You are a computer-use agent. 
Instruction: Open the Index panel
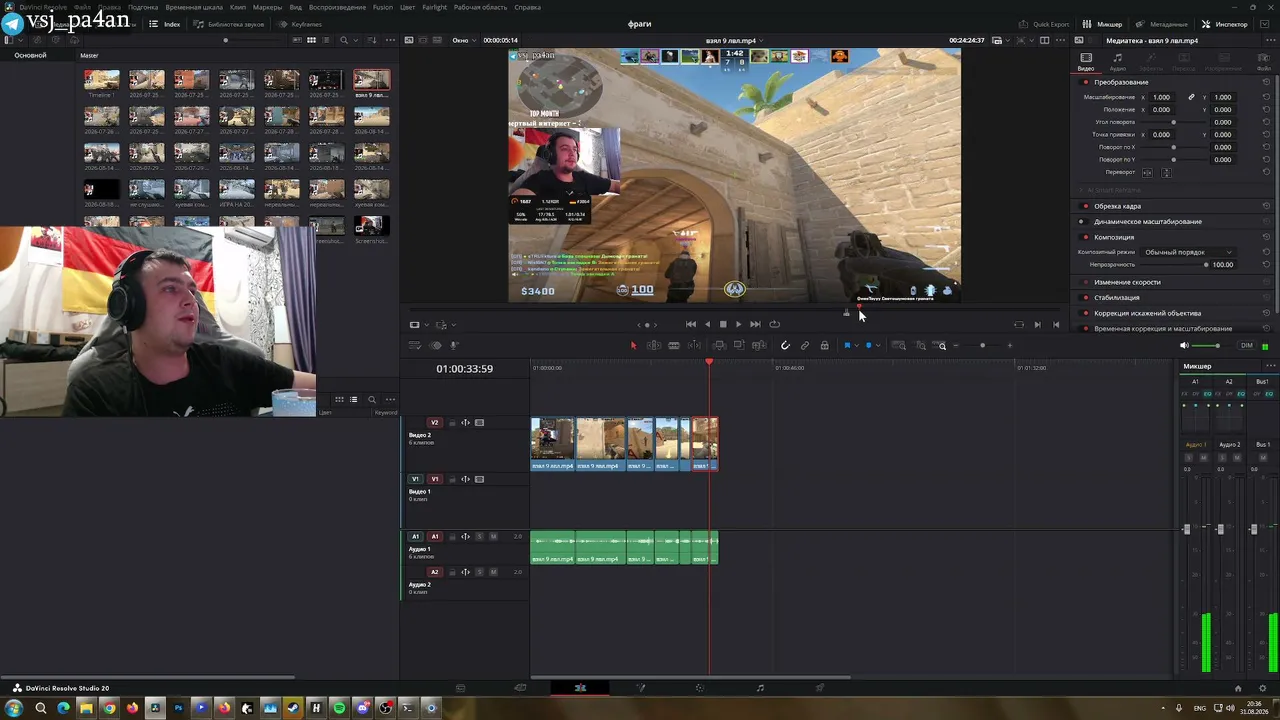coord(165,24)
